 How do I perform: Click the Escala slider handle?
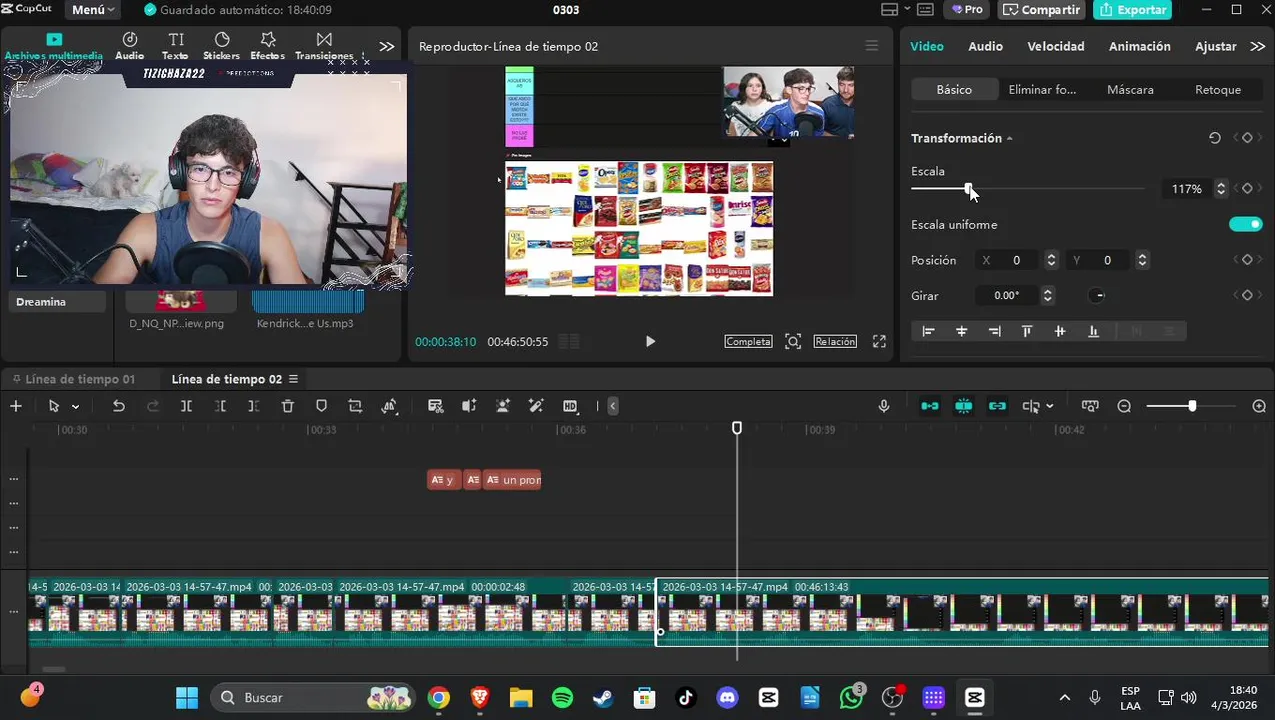click(x=968, y=189)
